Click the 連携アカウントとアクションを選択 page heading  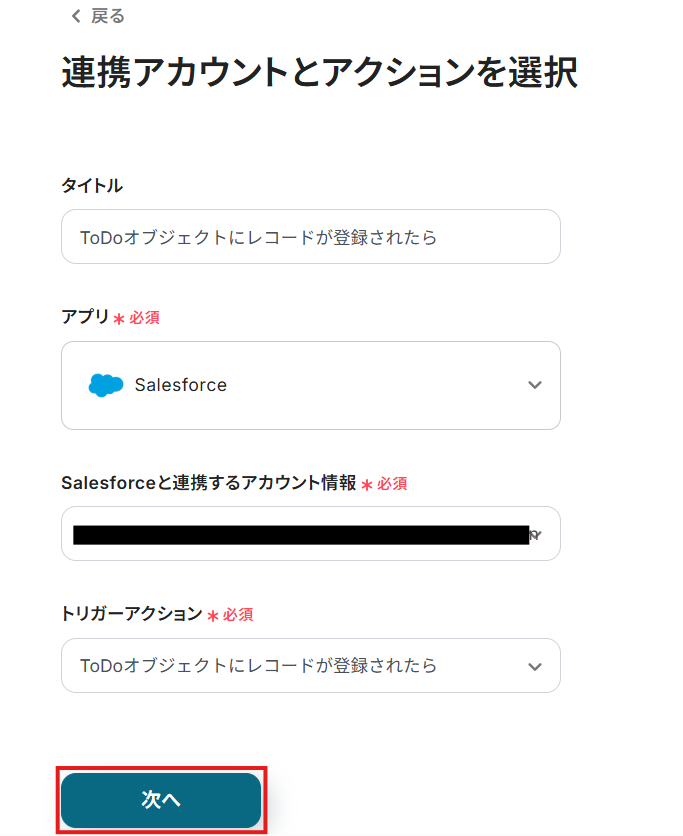[x=319, y=74]
